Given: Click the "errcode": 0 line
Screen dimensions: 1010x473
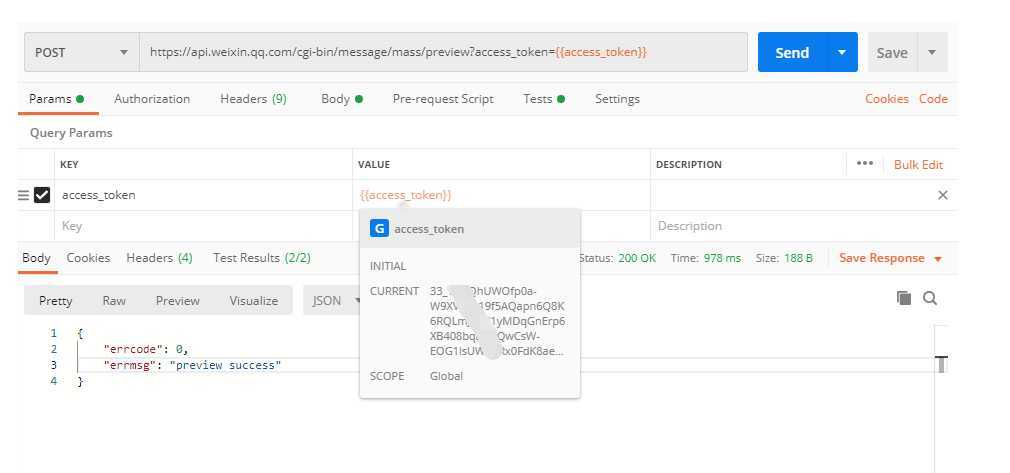Looking at the screenshot, I should [146, 349].
